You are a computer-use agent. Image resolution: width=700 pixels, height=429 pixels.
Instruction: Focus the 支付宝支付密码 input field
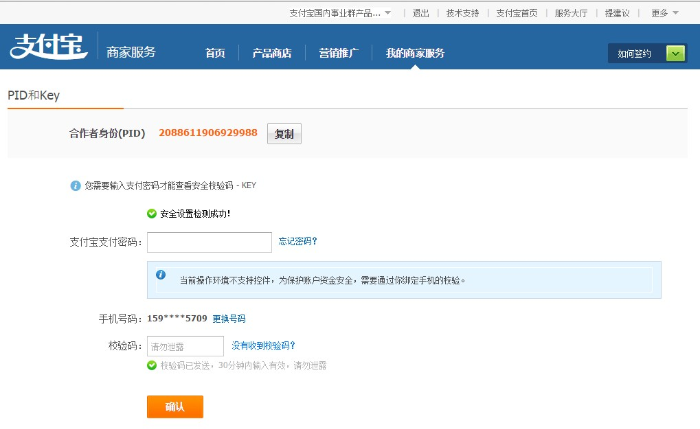[x=209, y=242]
